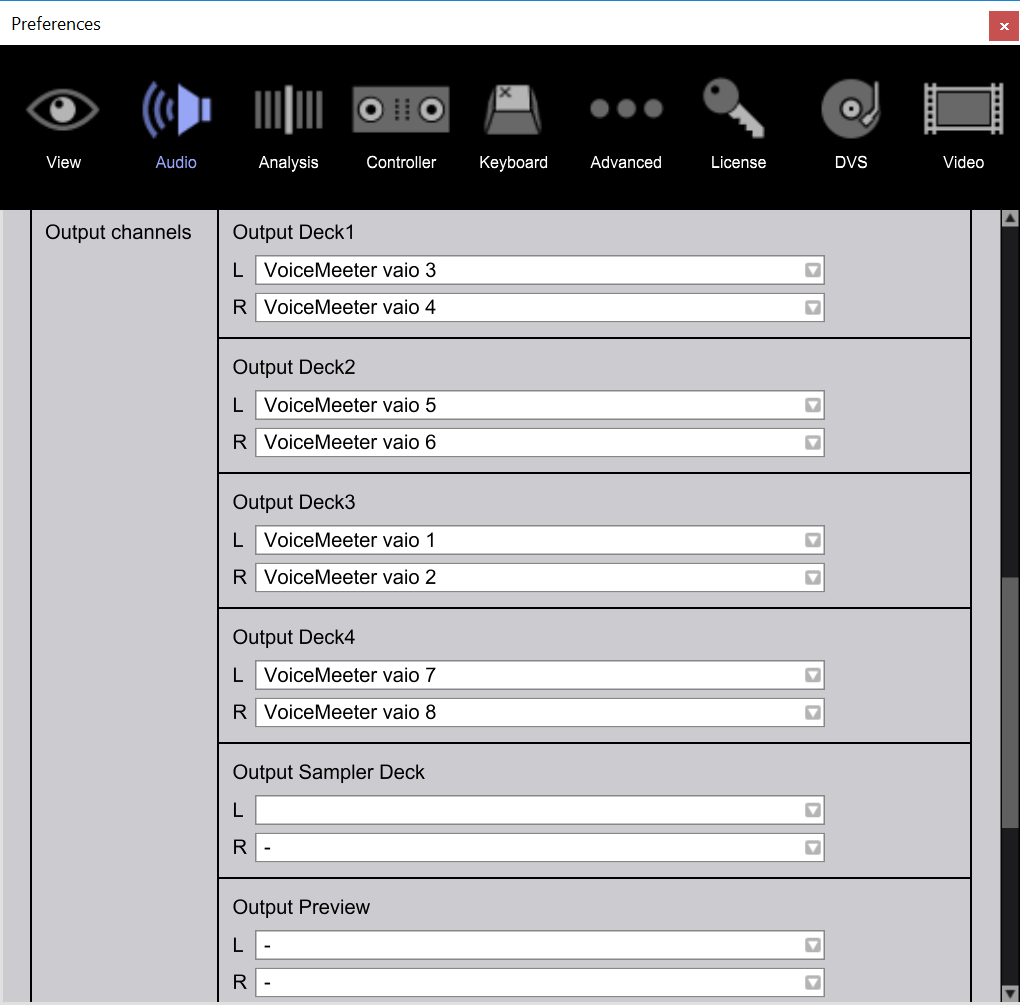Screen dimensions: 1020x1005
Task: Click the Preferences window title
Action: pyautogui.click(x=56, y=24)
